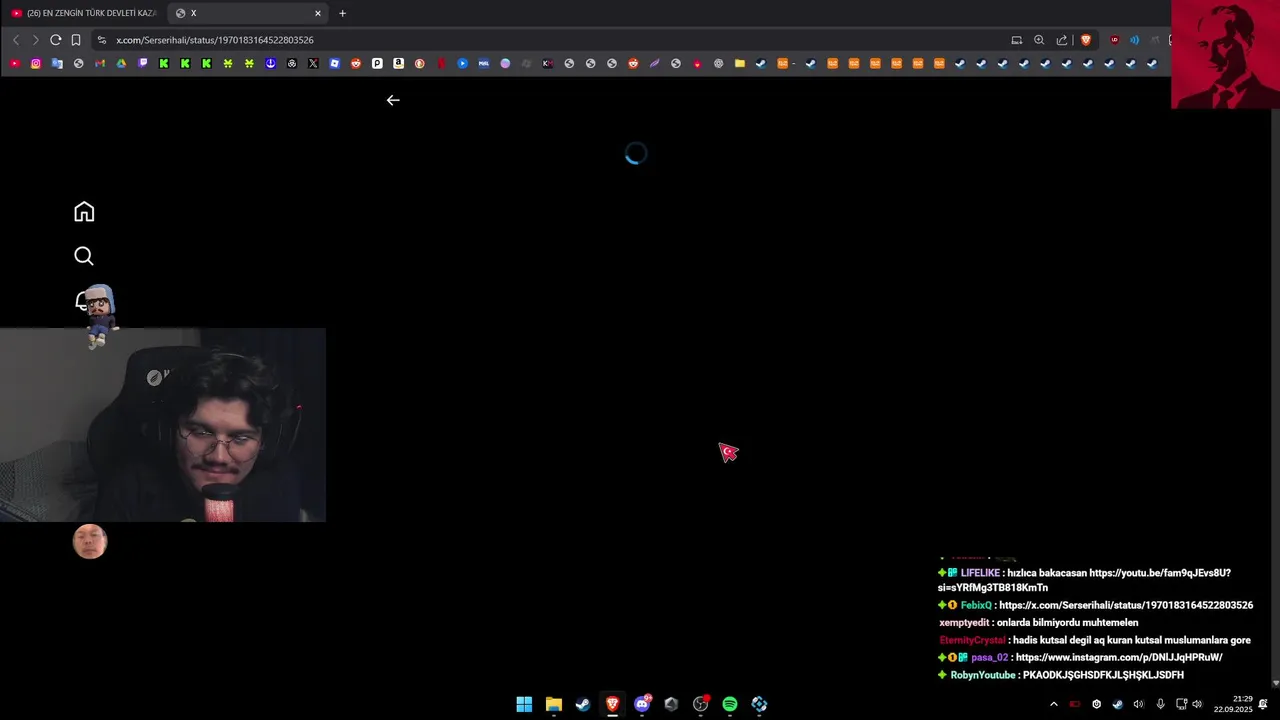Expand the hidden system tray icons chevron
Viewport: 1280px width, 720px height.
point(1053,704)
